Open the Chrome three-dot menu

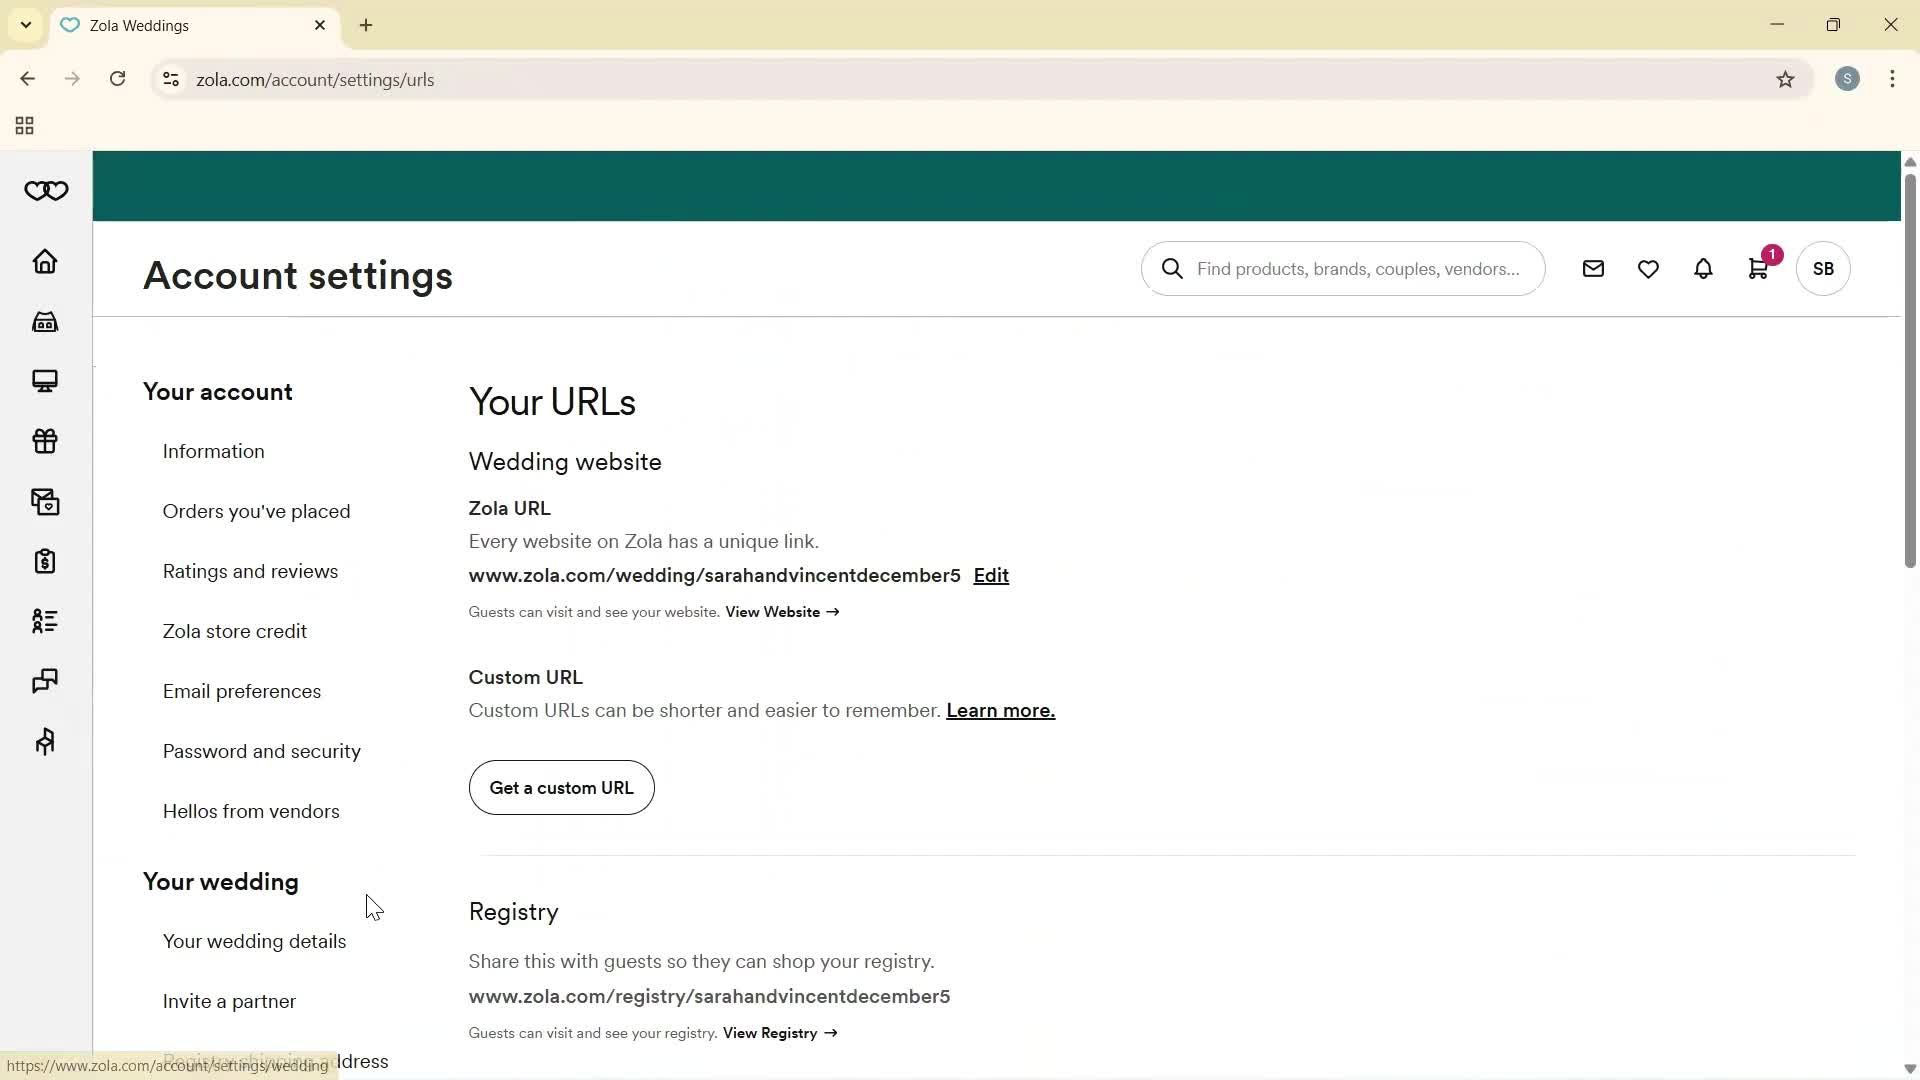point(1892,79)
